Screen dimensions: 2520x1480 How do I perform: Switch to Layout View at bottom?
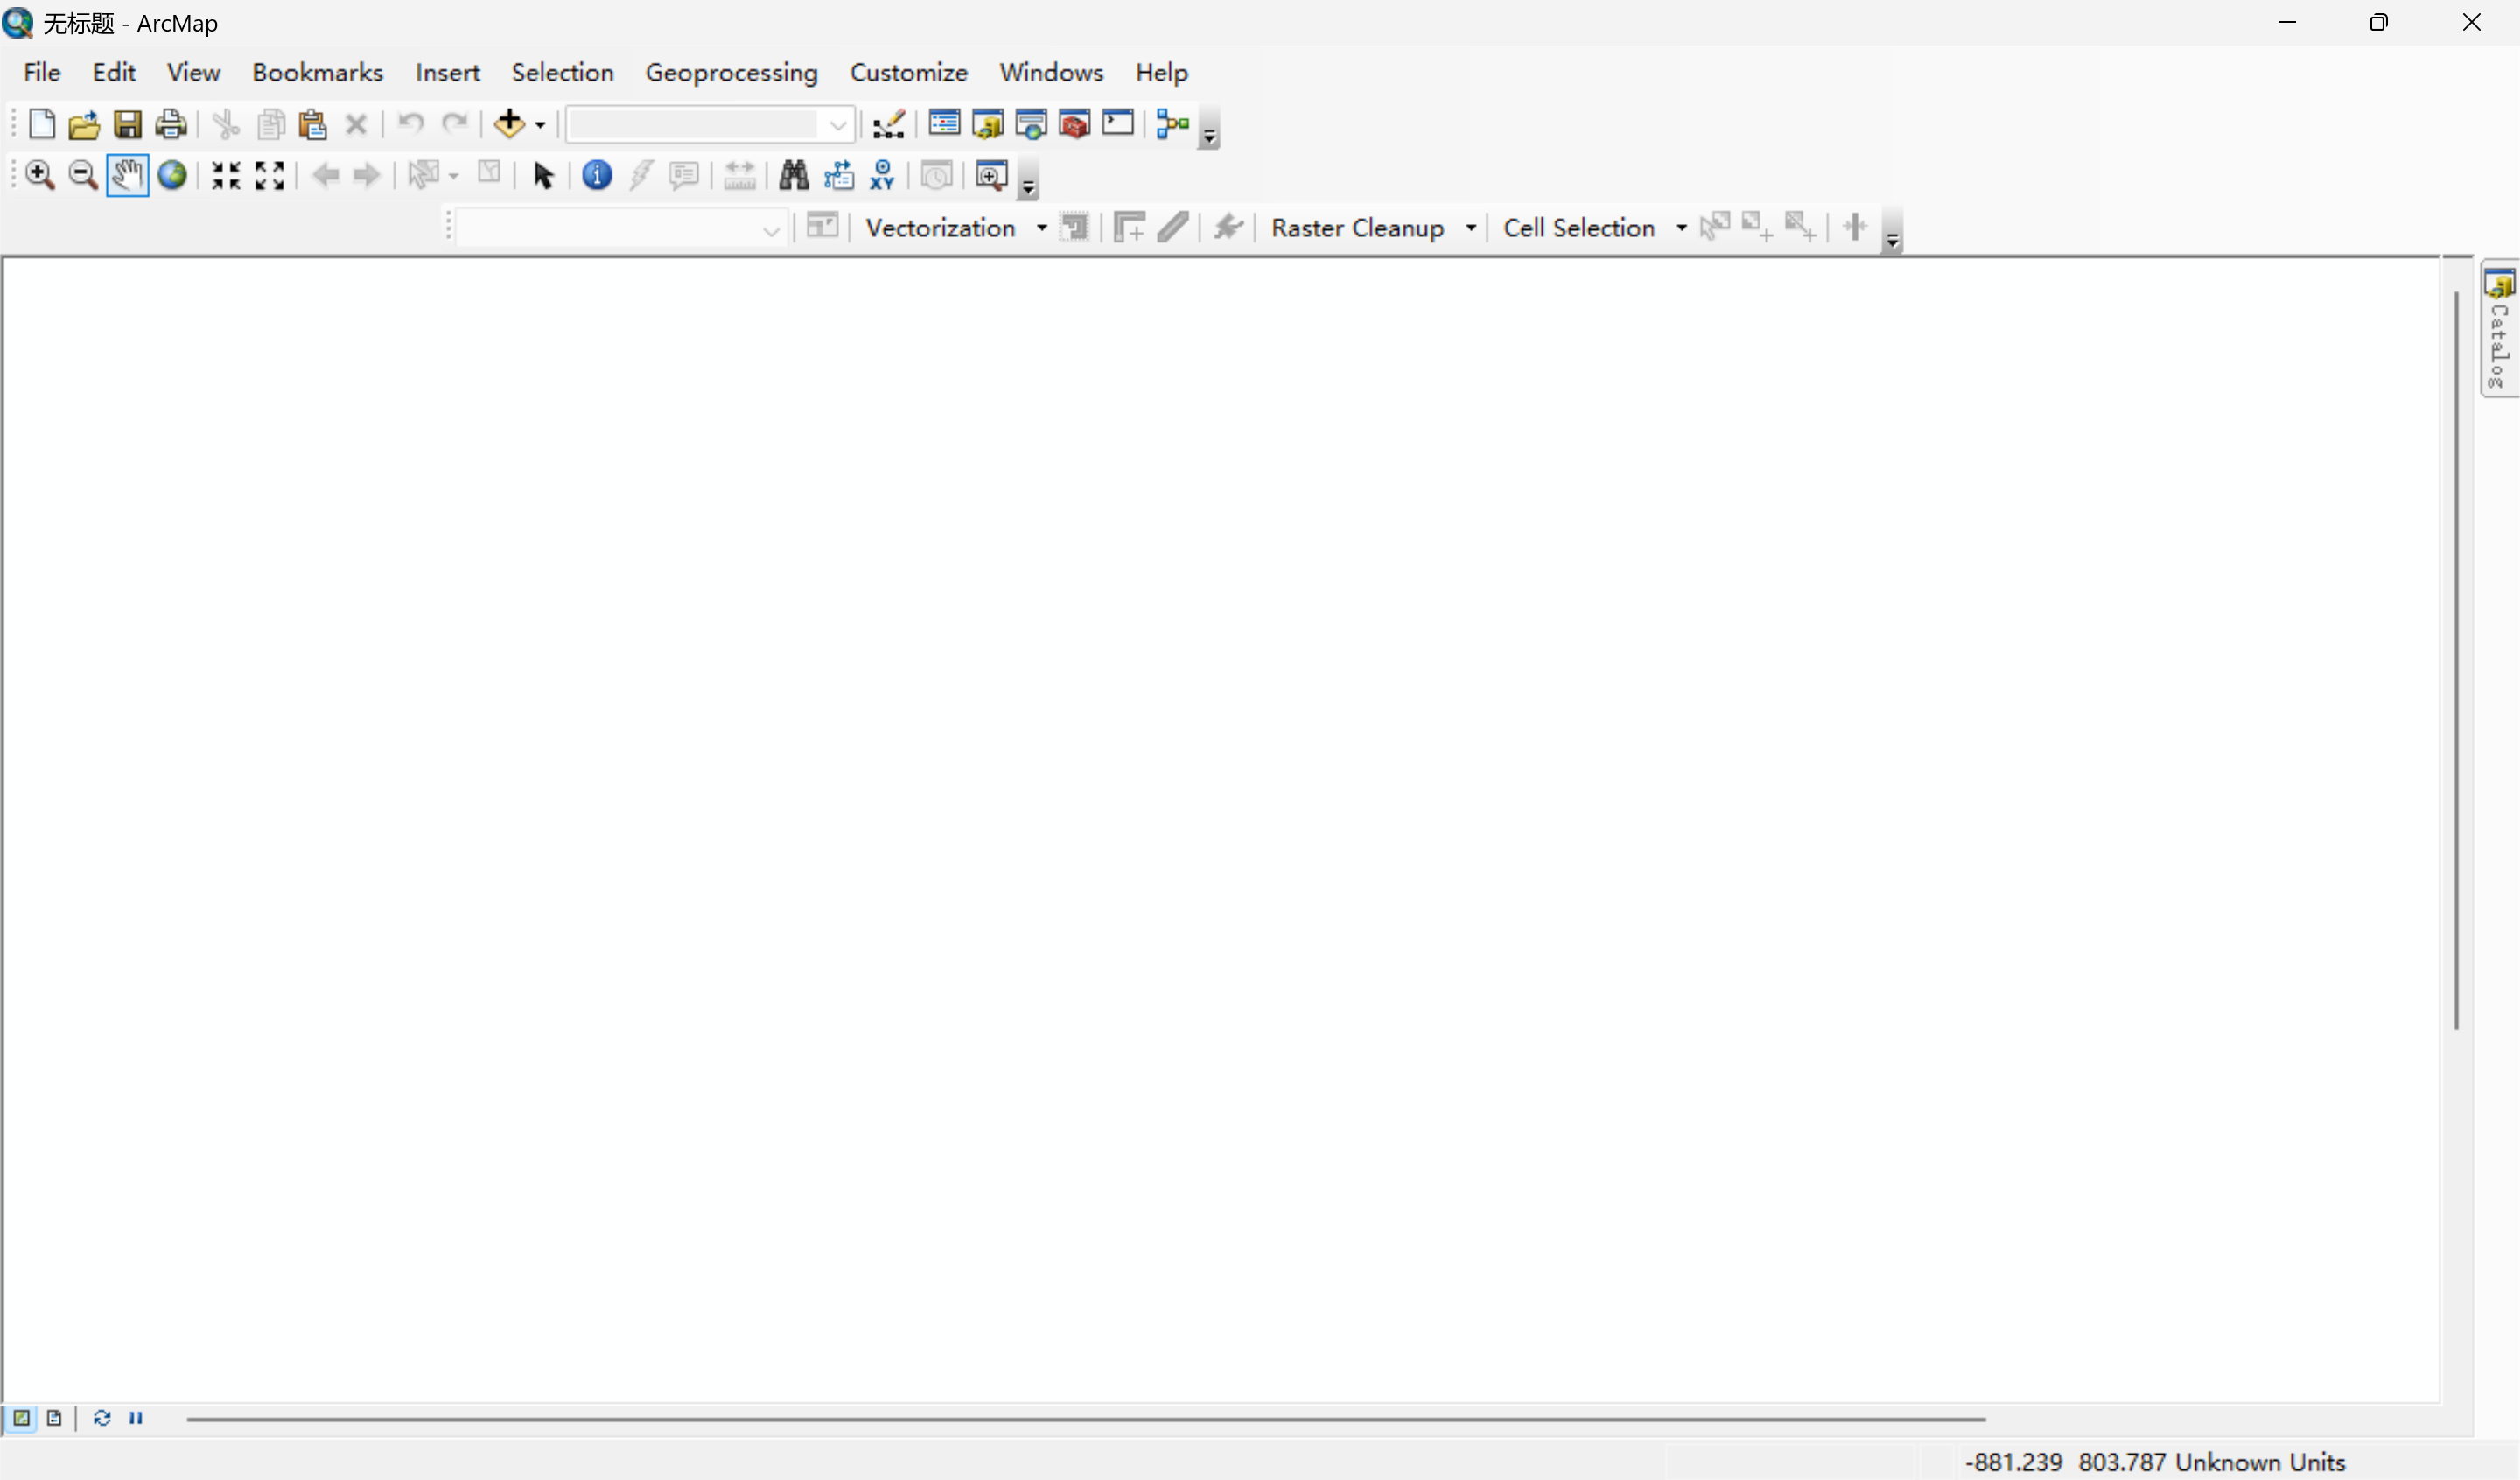(54, 1418)
